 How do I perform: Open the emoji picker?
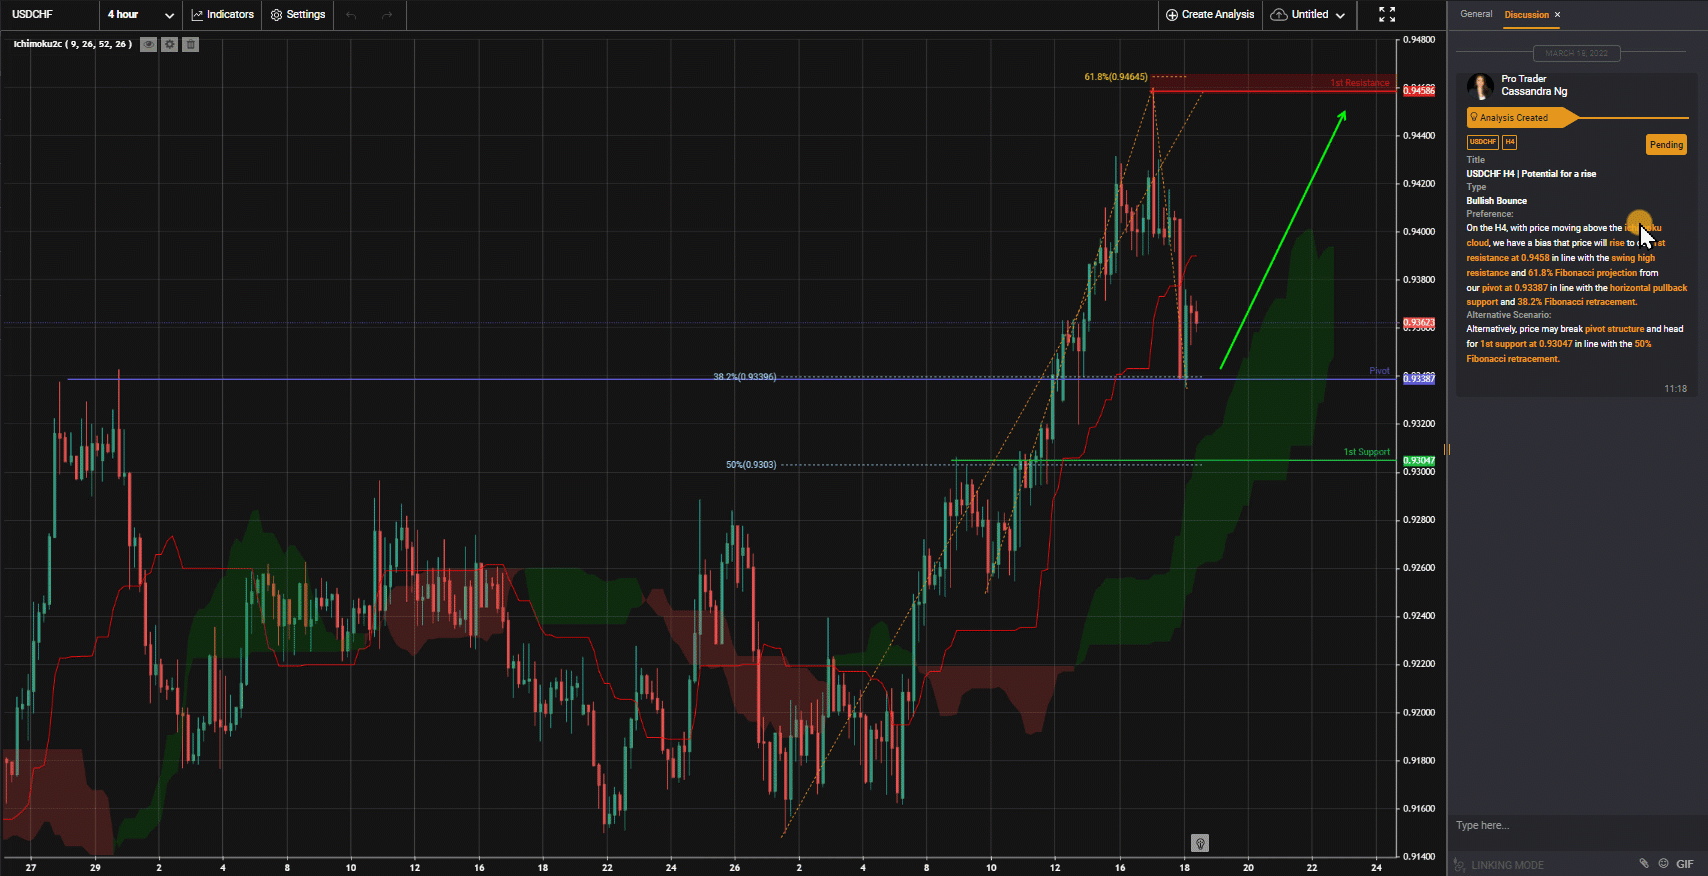pyautogui.click(x=1664, y=863)
